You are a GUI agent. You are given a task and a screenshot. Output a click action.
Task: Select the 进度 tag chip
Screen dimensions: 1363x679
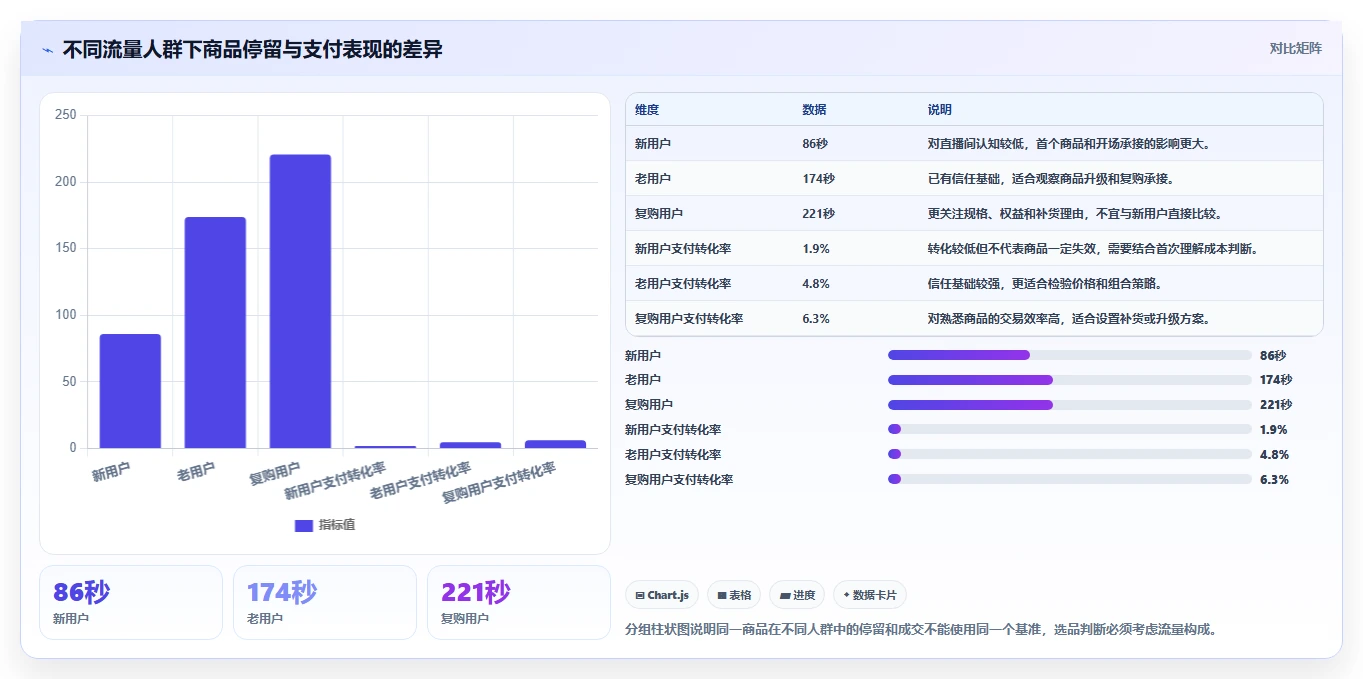(x=797, y=595)
